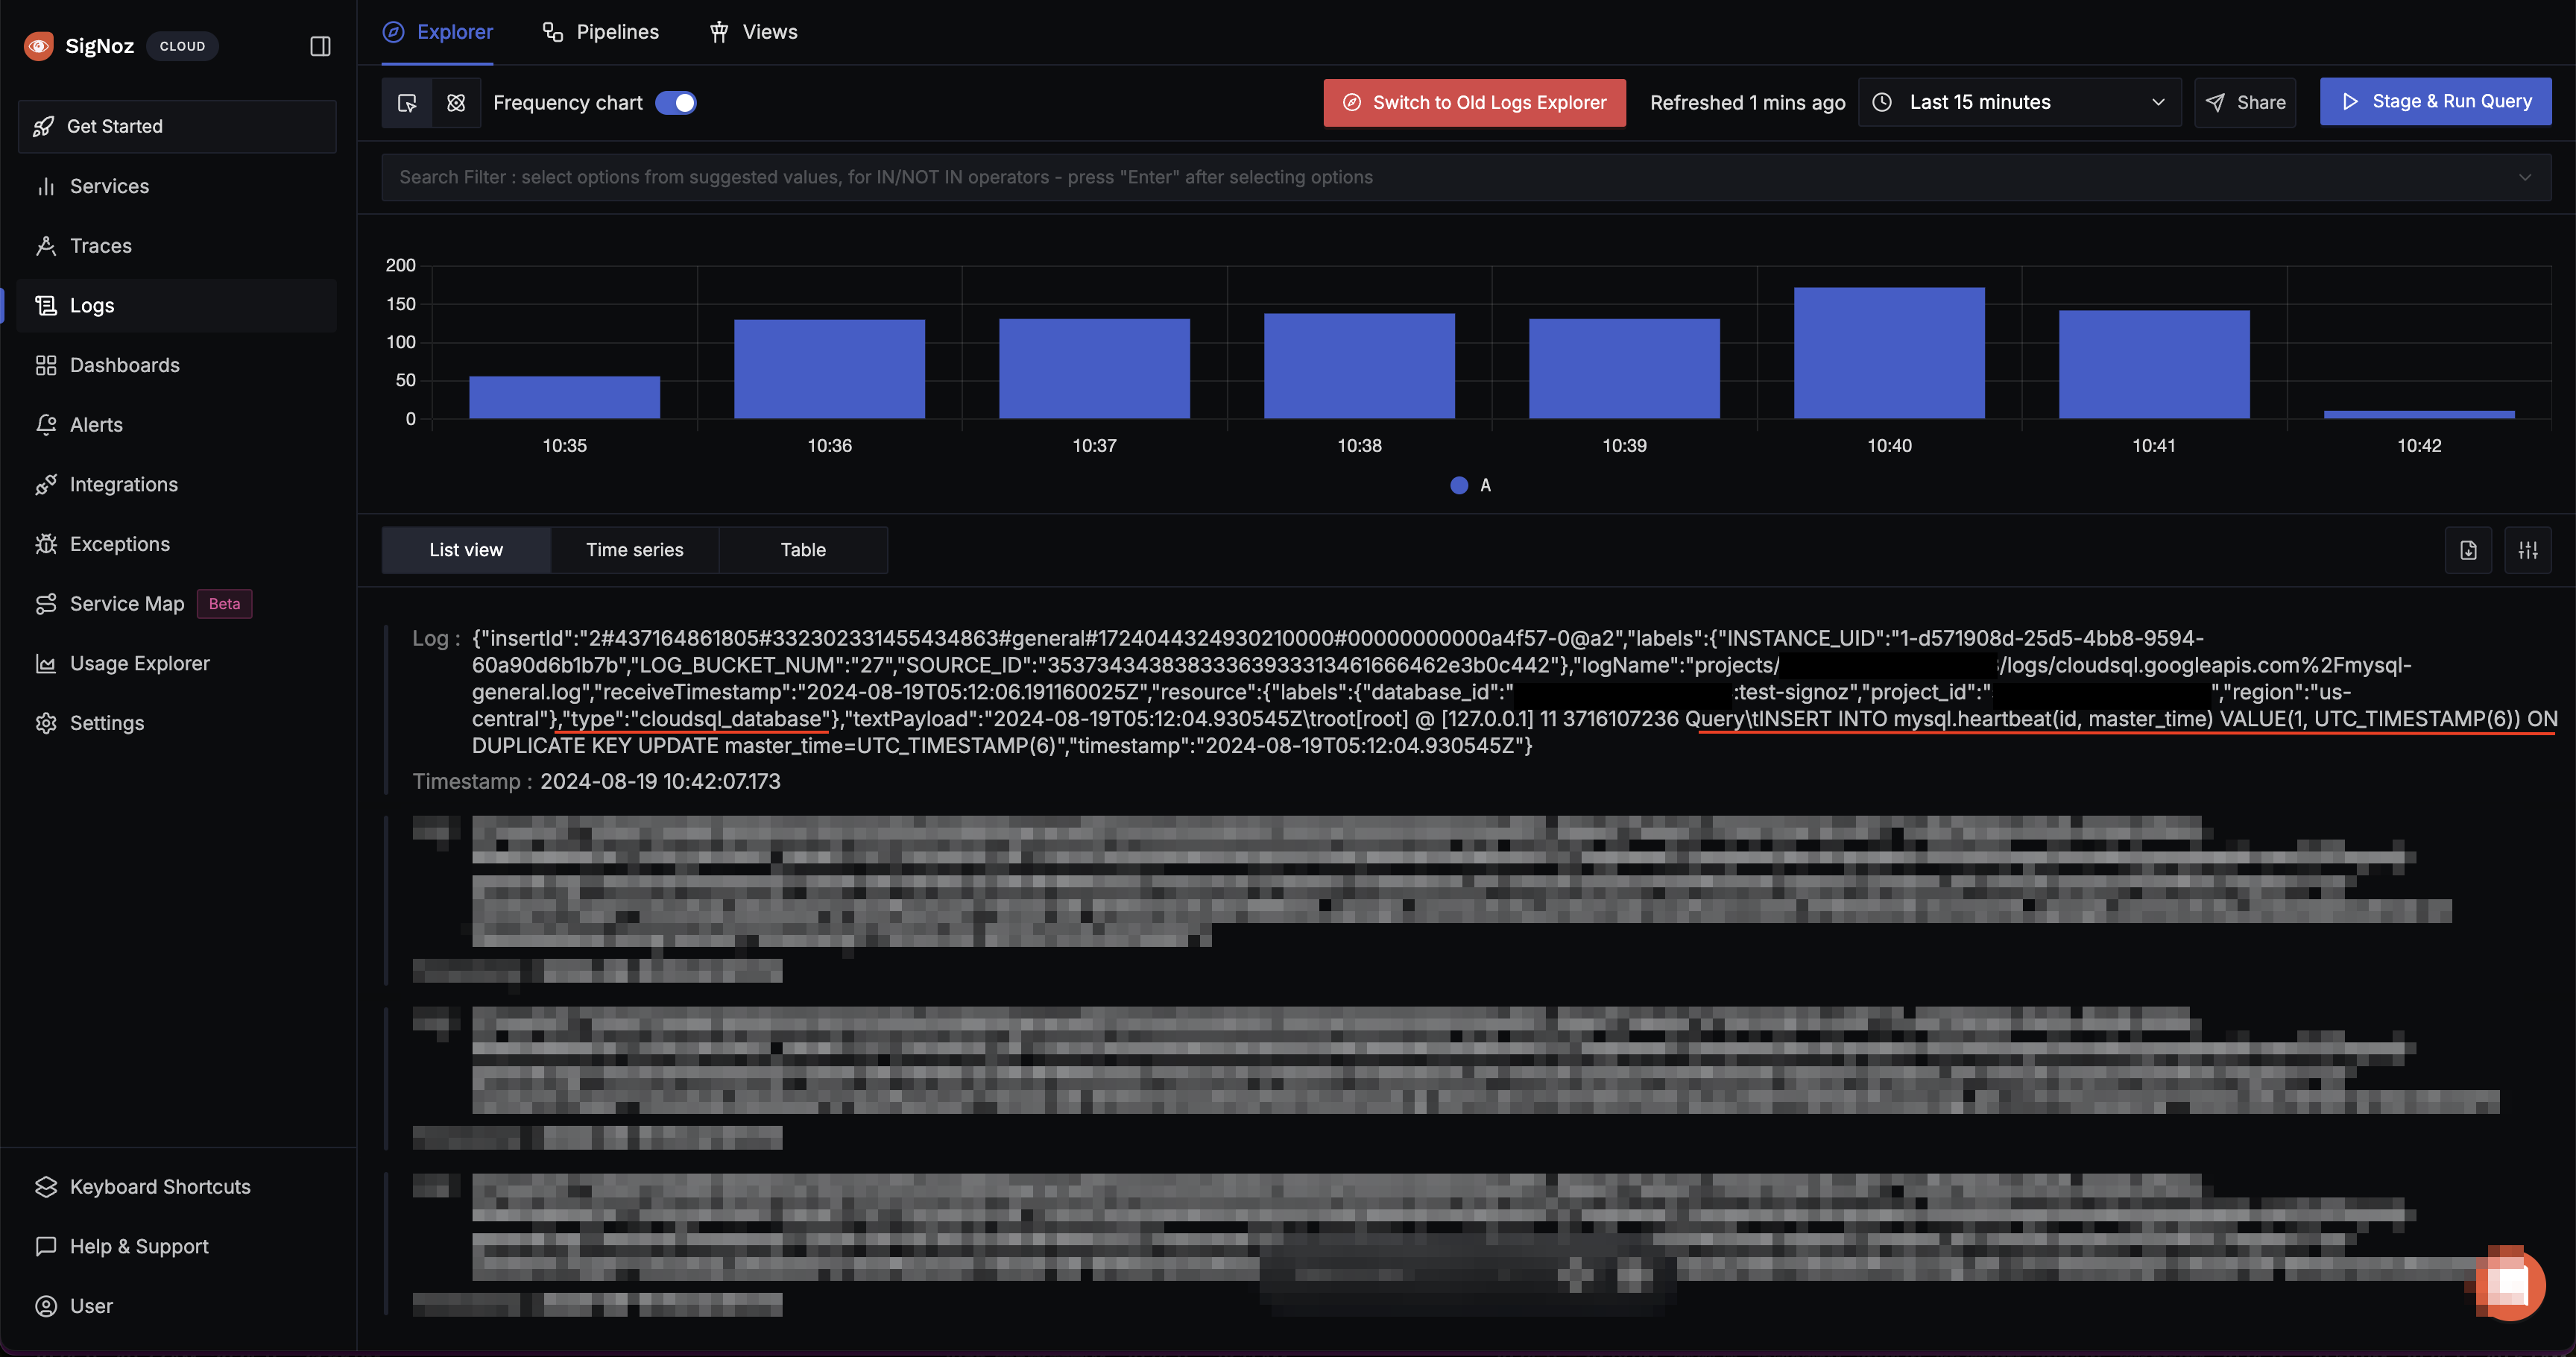Screen dimensions: 2576x1357
Task: Select the query builder cursor mode icon
Action: click(x=407, y=103)
